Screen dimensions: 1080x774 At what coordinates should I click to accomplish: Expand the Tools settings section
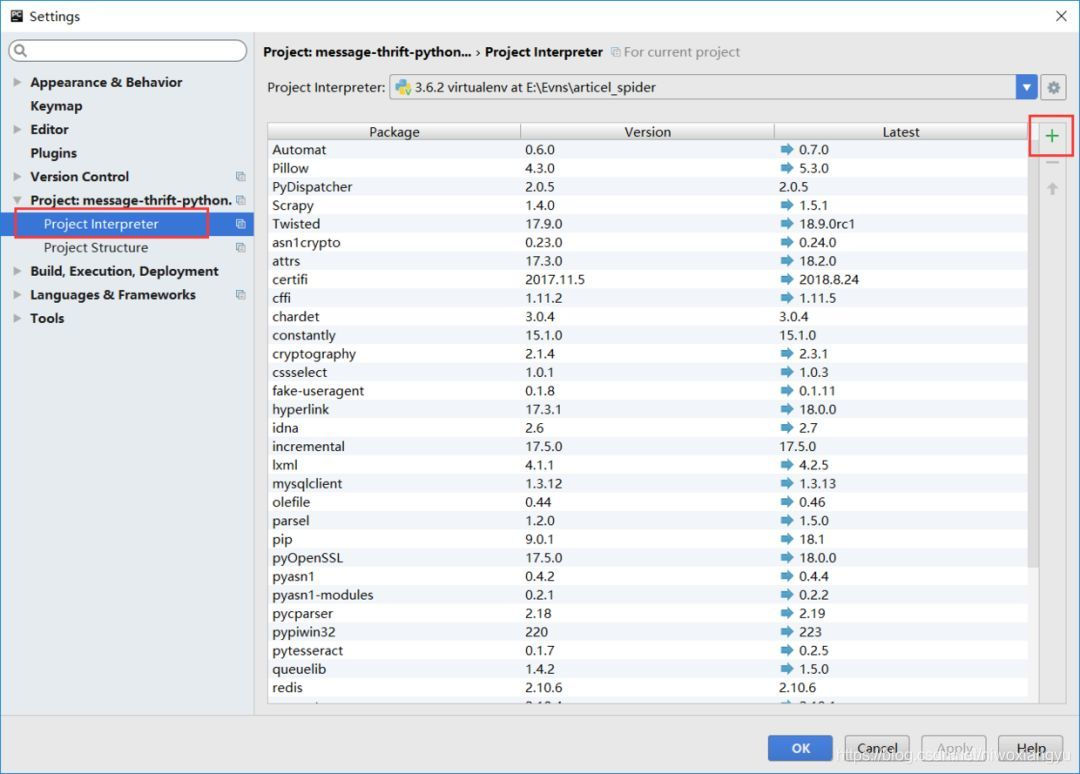point(17,318)
